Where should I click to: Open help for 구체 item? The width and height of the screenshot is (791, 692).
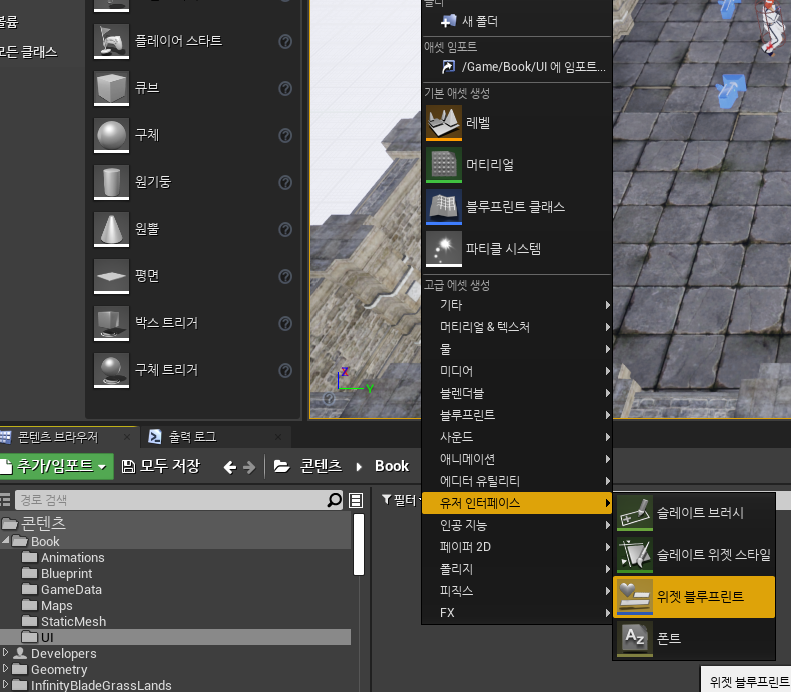coord(285,136)
